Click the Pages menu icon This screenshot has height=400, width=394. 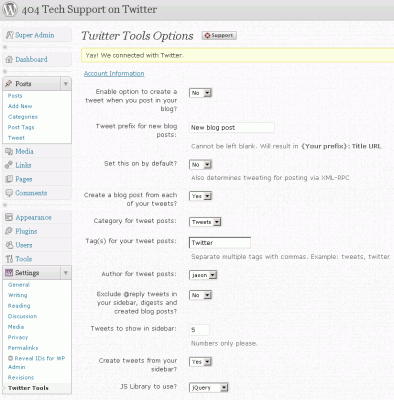9,179
